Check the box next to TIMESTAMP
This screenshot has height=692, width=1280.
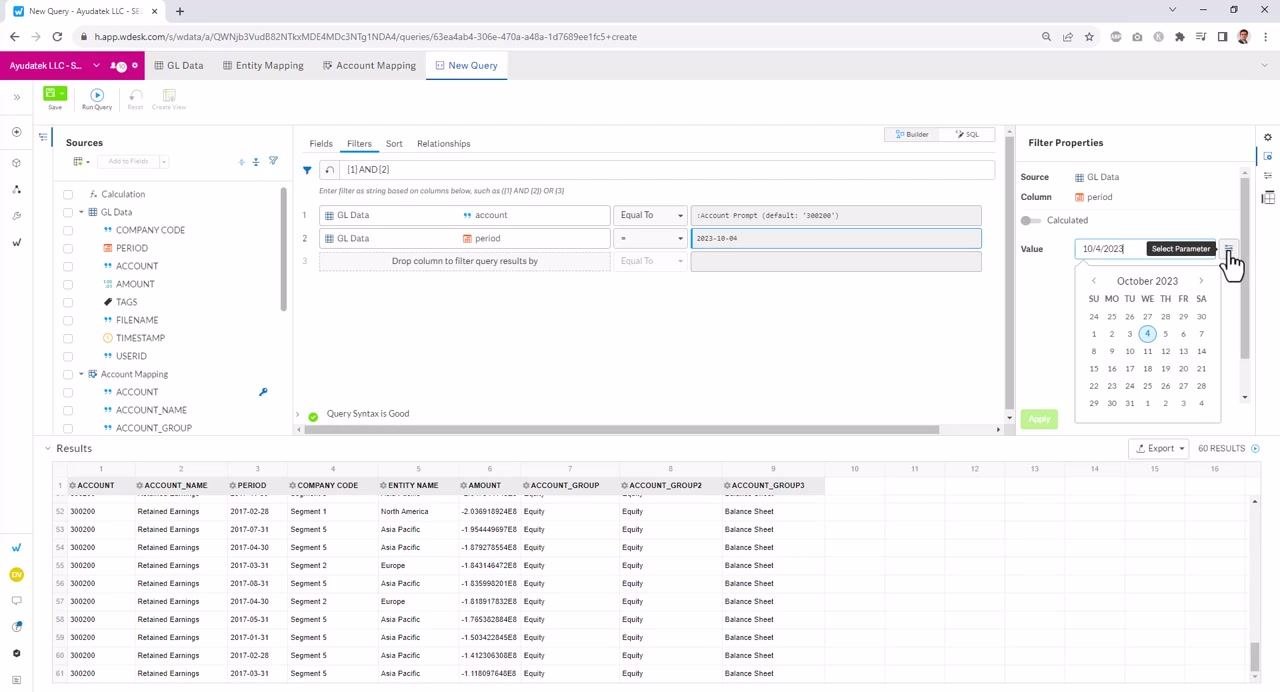(x=68, y=338)
